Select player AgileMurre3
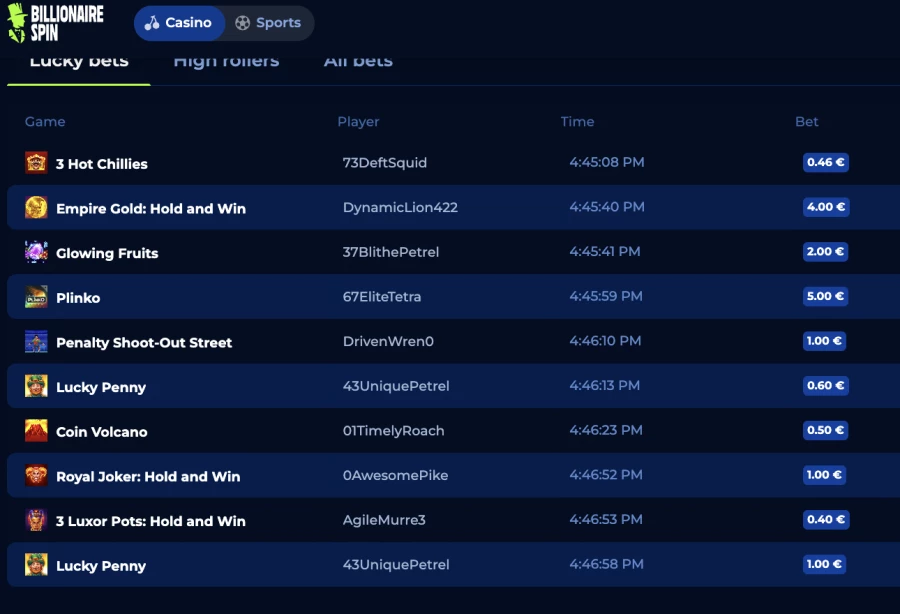The width and height of the screenshot is (900, 614). [x=384, y=520]
